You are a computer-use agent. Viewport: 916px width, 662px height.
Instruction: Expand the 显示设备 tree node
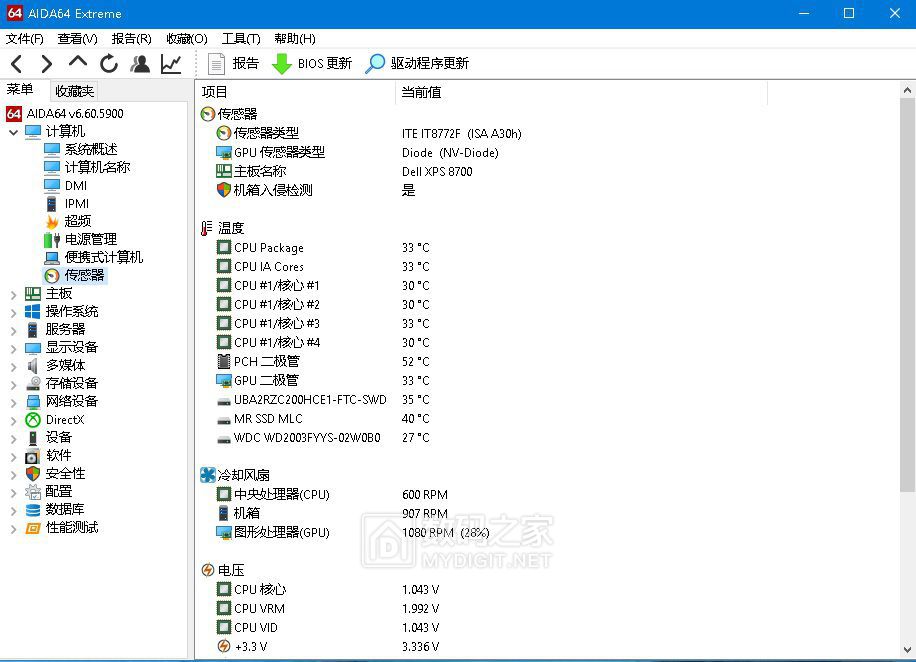(13, 349)
